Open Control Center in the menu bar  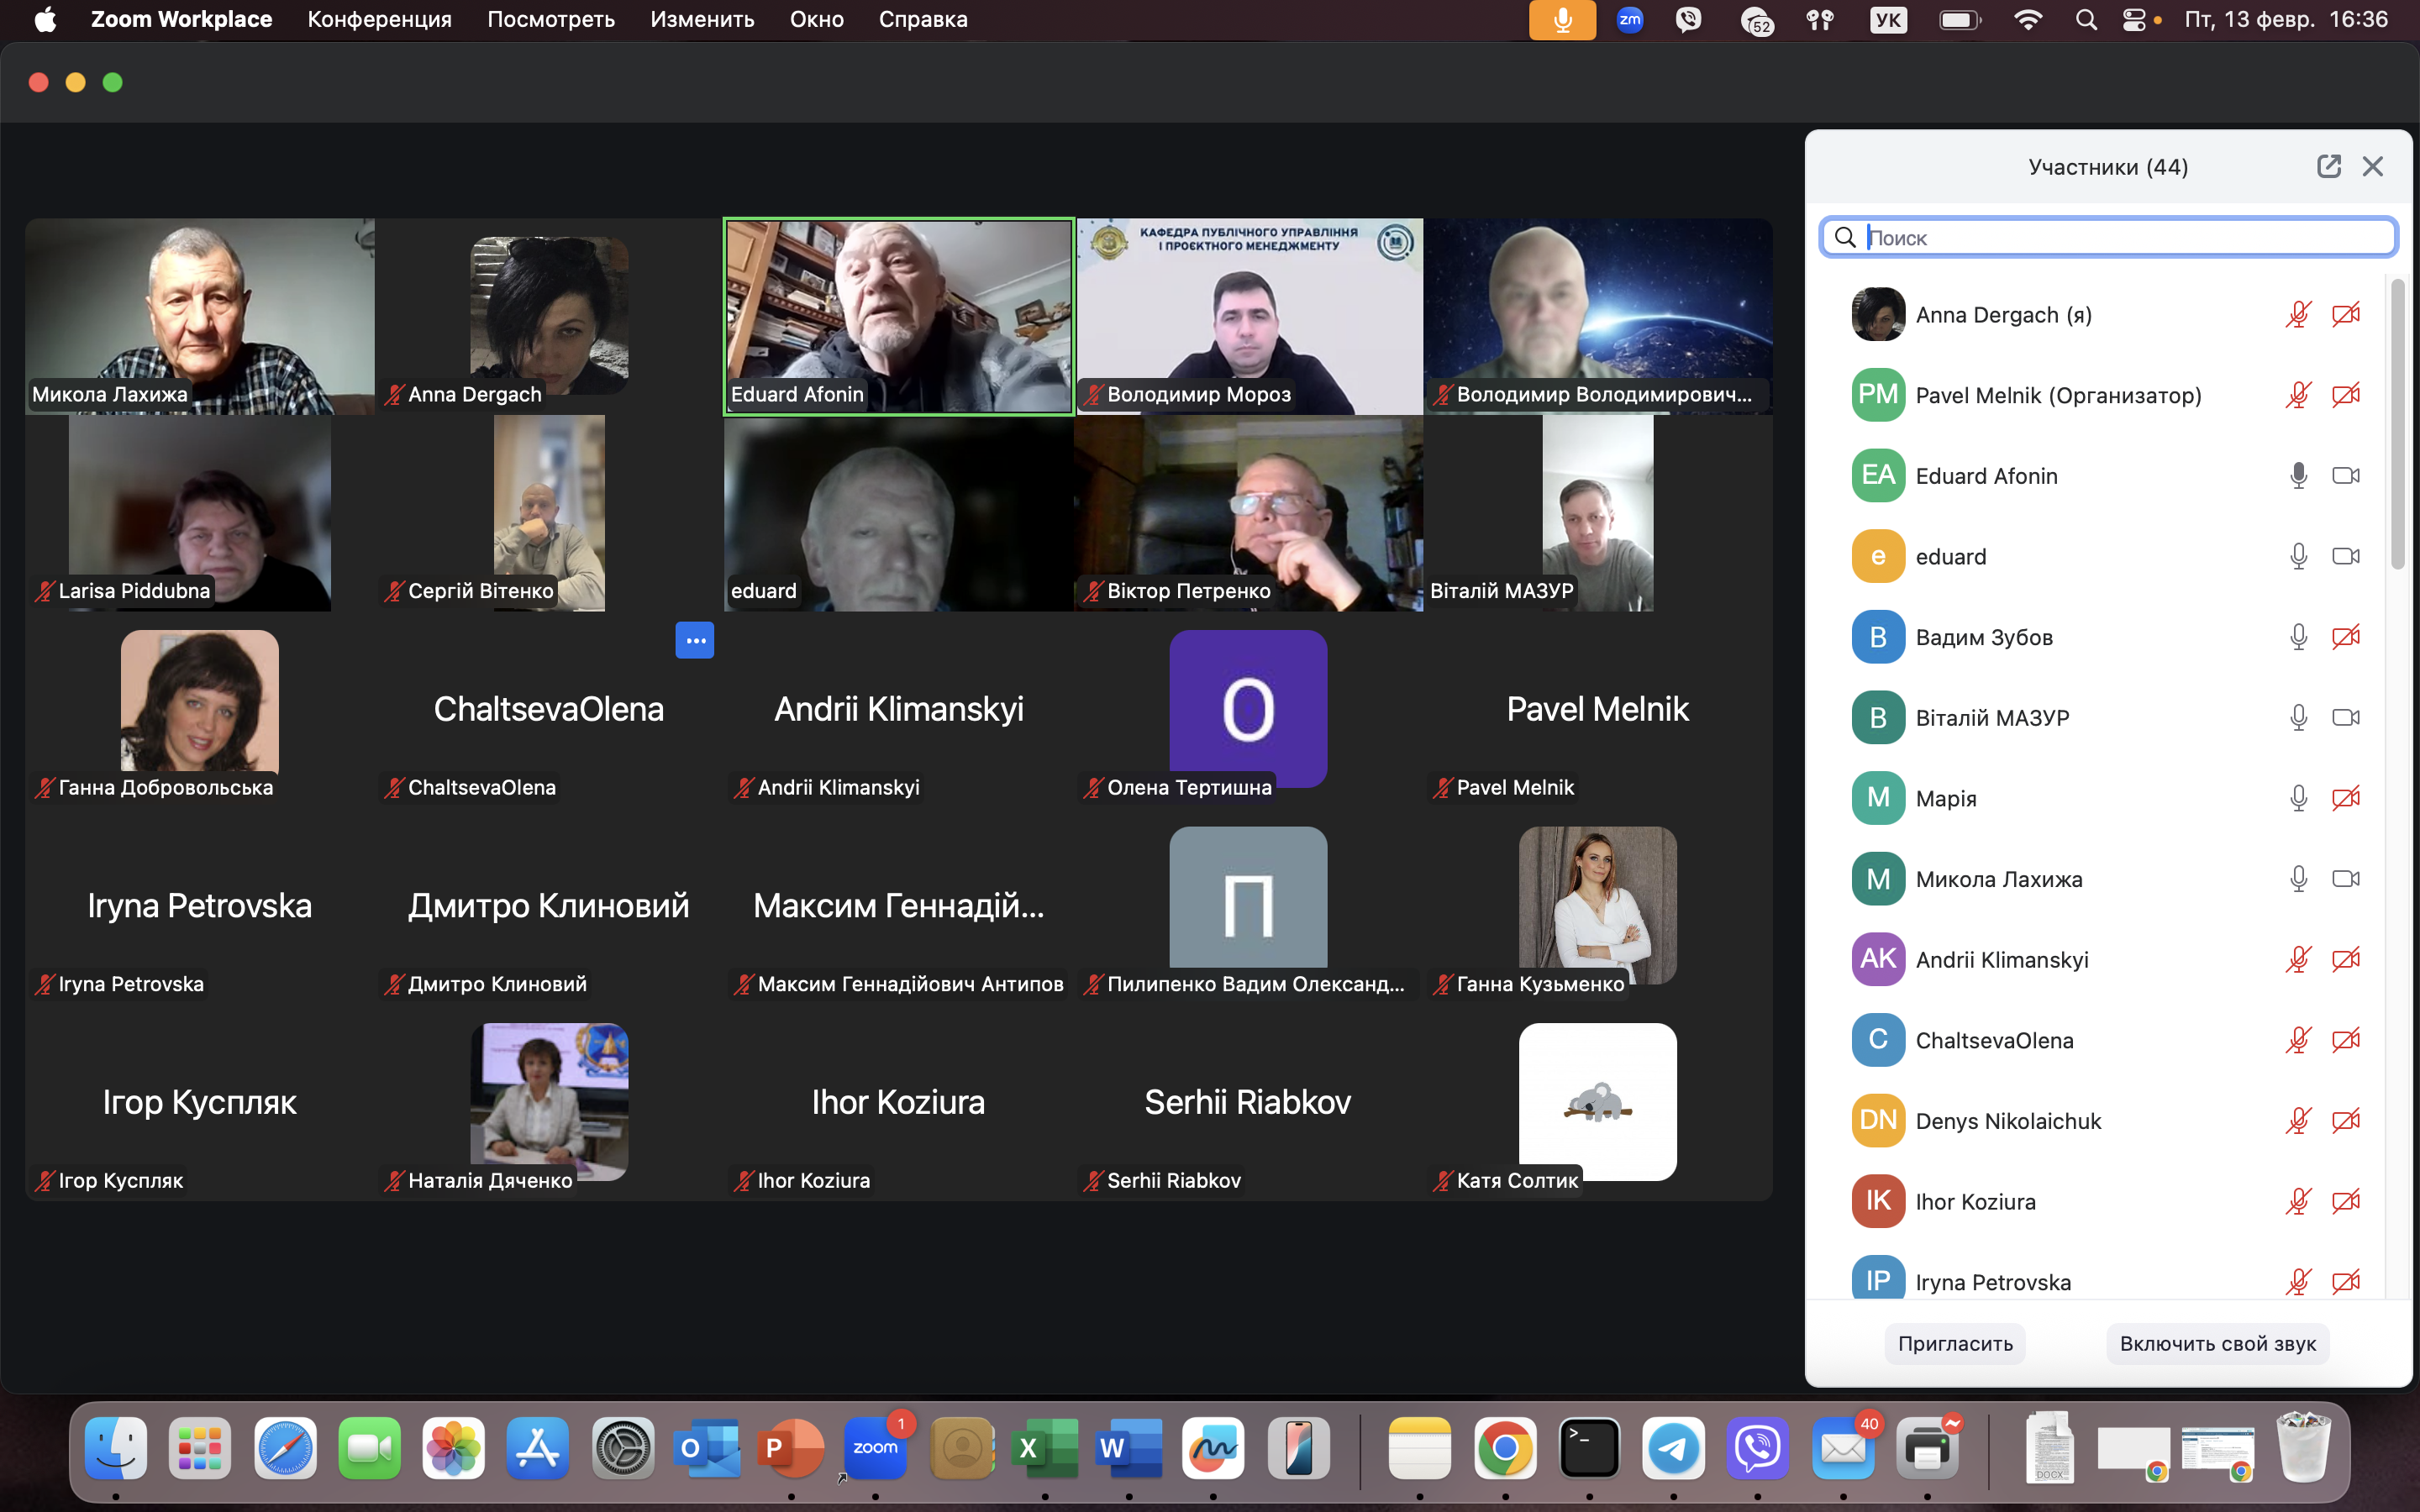(2133, 20)
